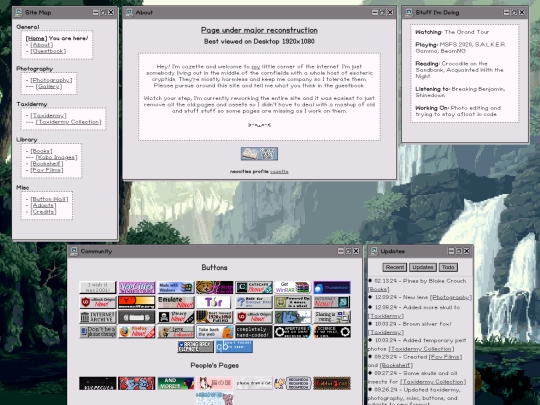Click 'Page under major reconstruction' heading
Viewport: 540px width, 405px height.
(x=259, y=30)
